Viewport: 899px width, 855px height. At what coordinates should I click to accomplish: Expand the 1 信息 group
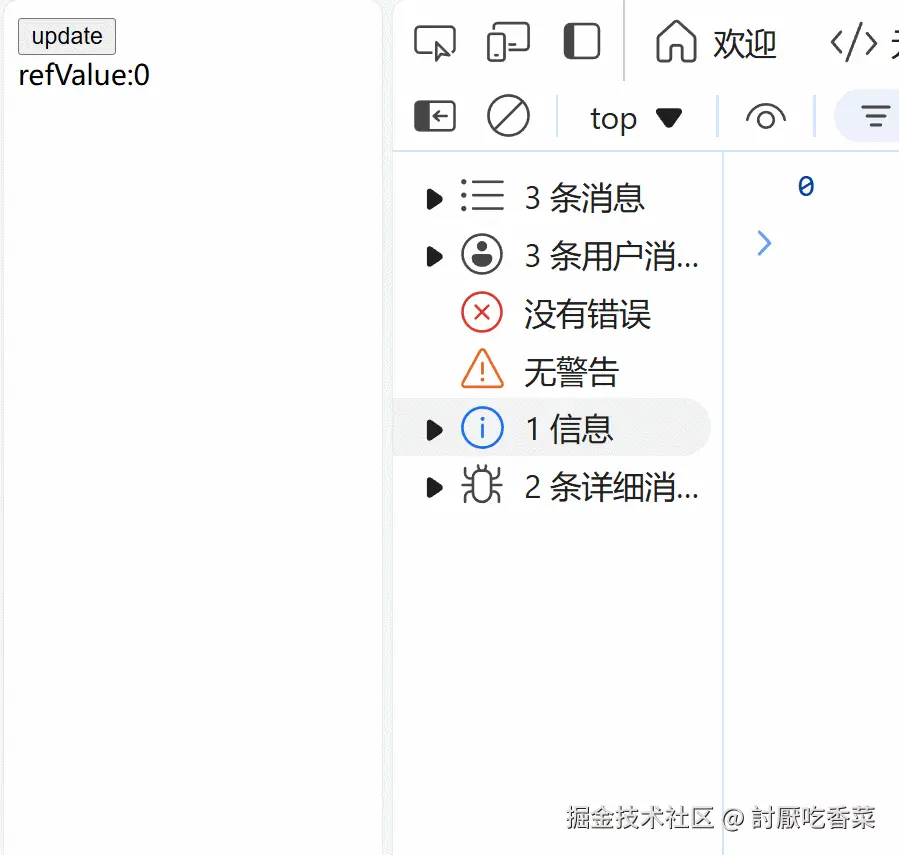coord(435,430)
